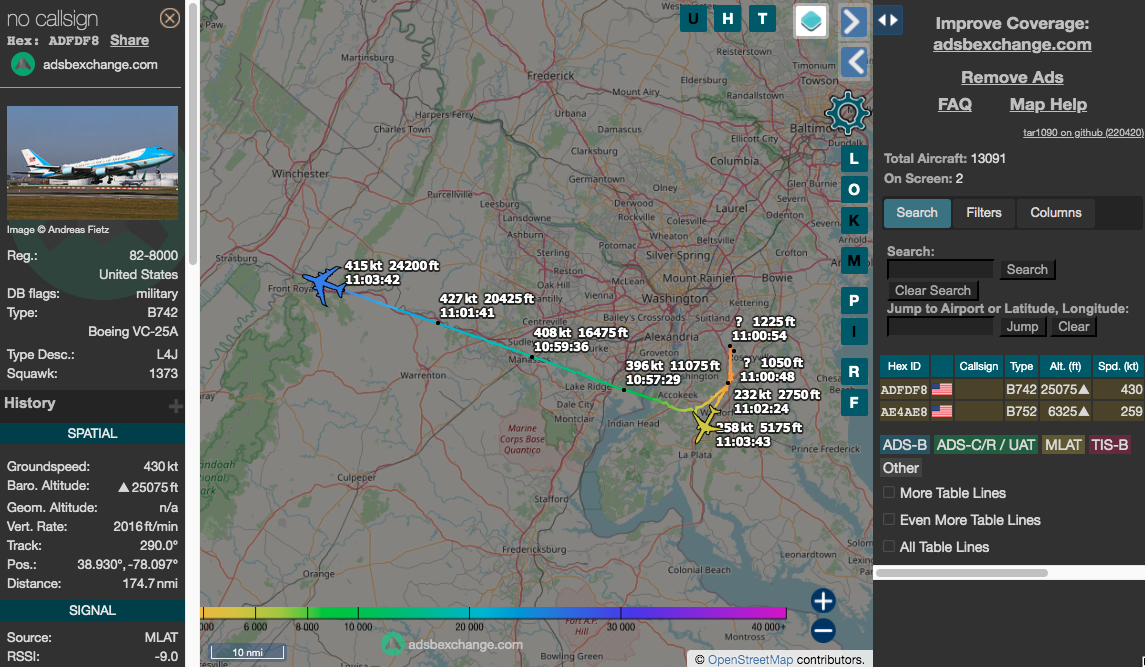
Task: Open the adsbexchange.com Improve Coverage link
Action: click(x=1012, y=45)
